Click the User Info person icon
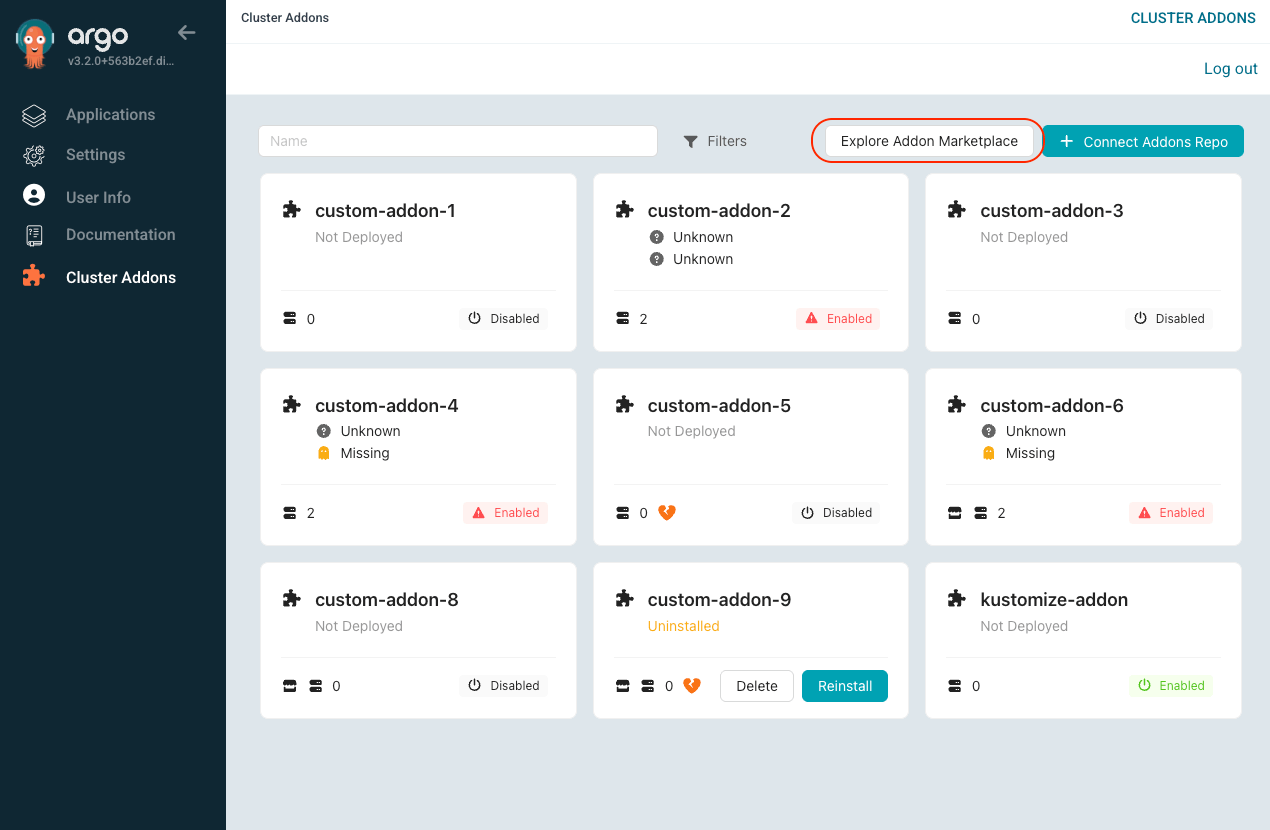Screen dimensions: 1270x830 coord(33,196)
